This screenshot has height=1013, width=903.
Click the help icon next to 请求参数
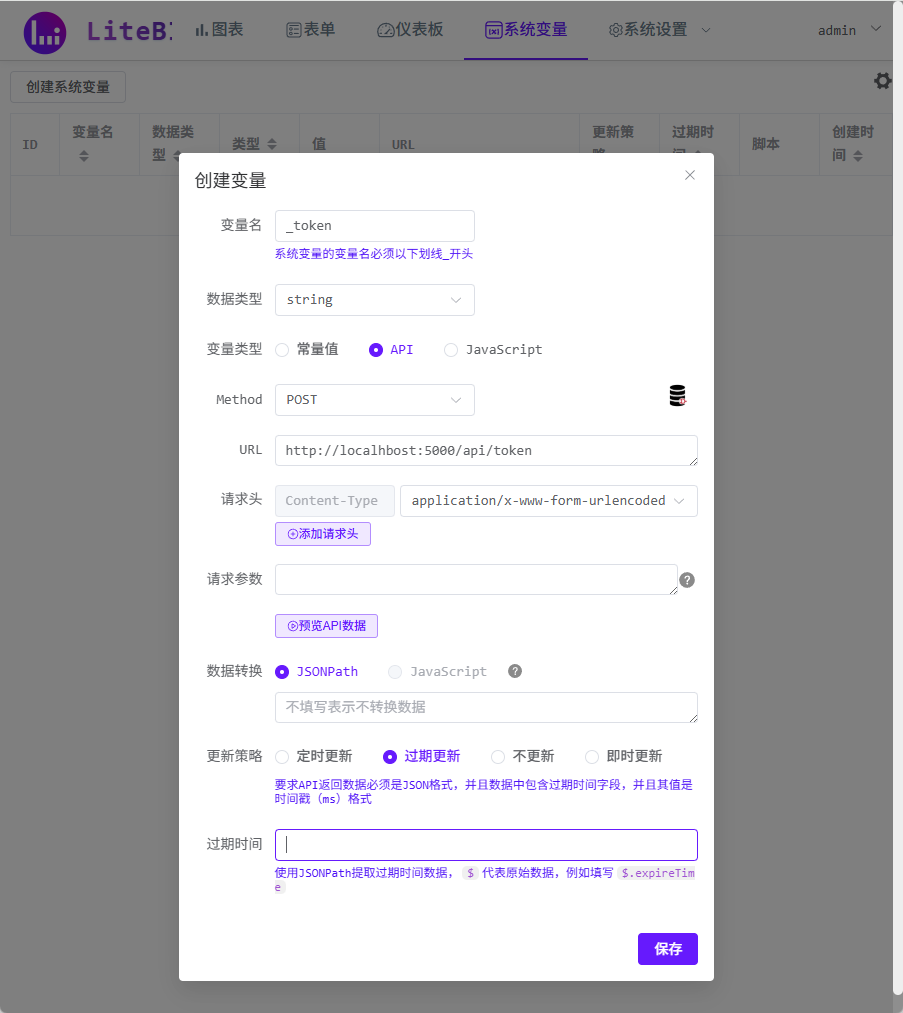(687, 579)
